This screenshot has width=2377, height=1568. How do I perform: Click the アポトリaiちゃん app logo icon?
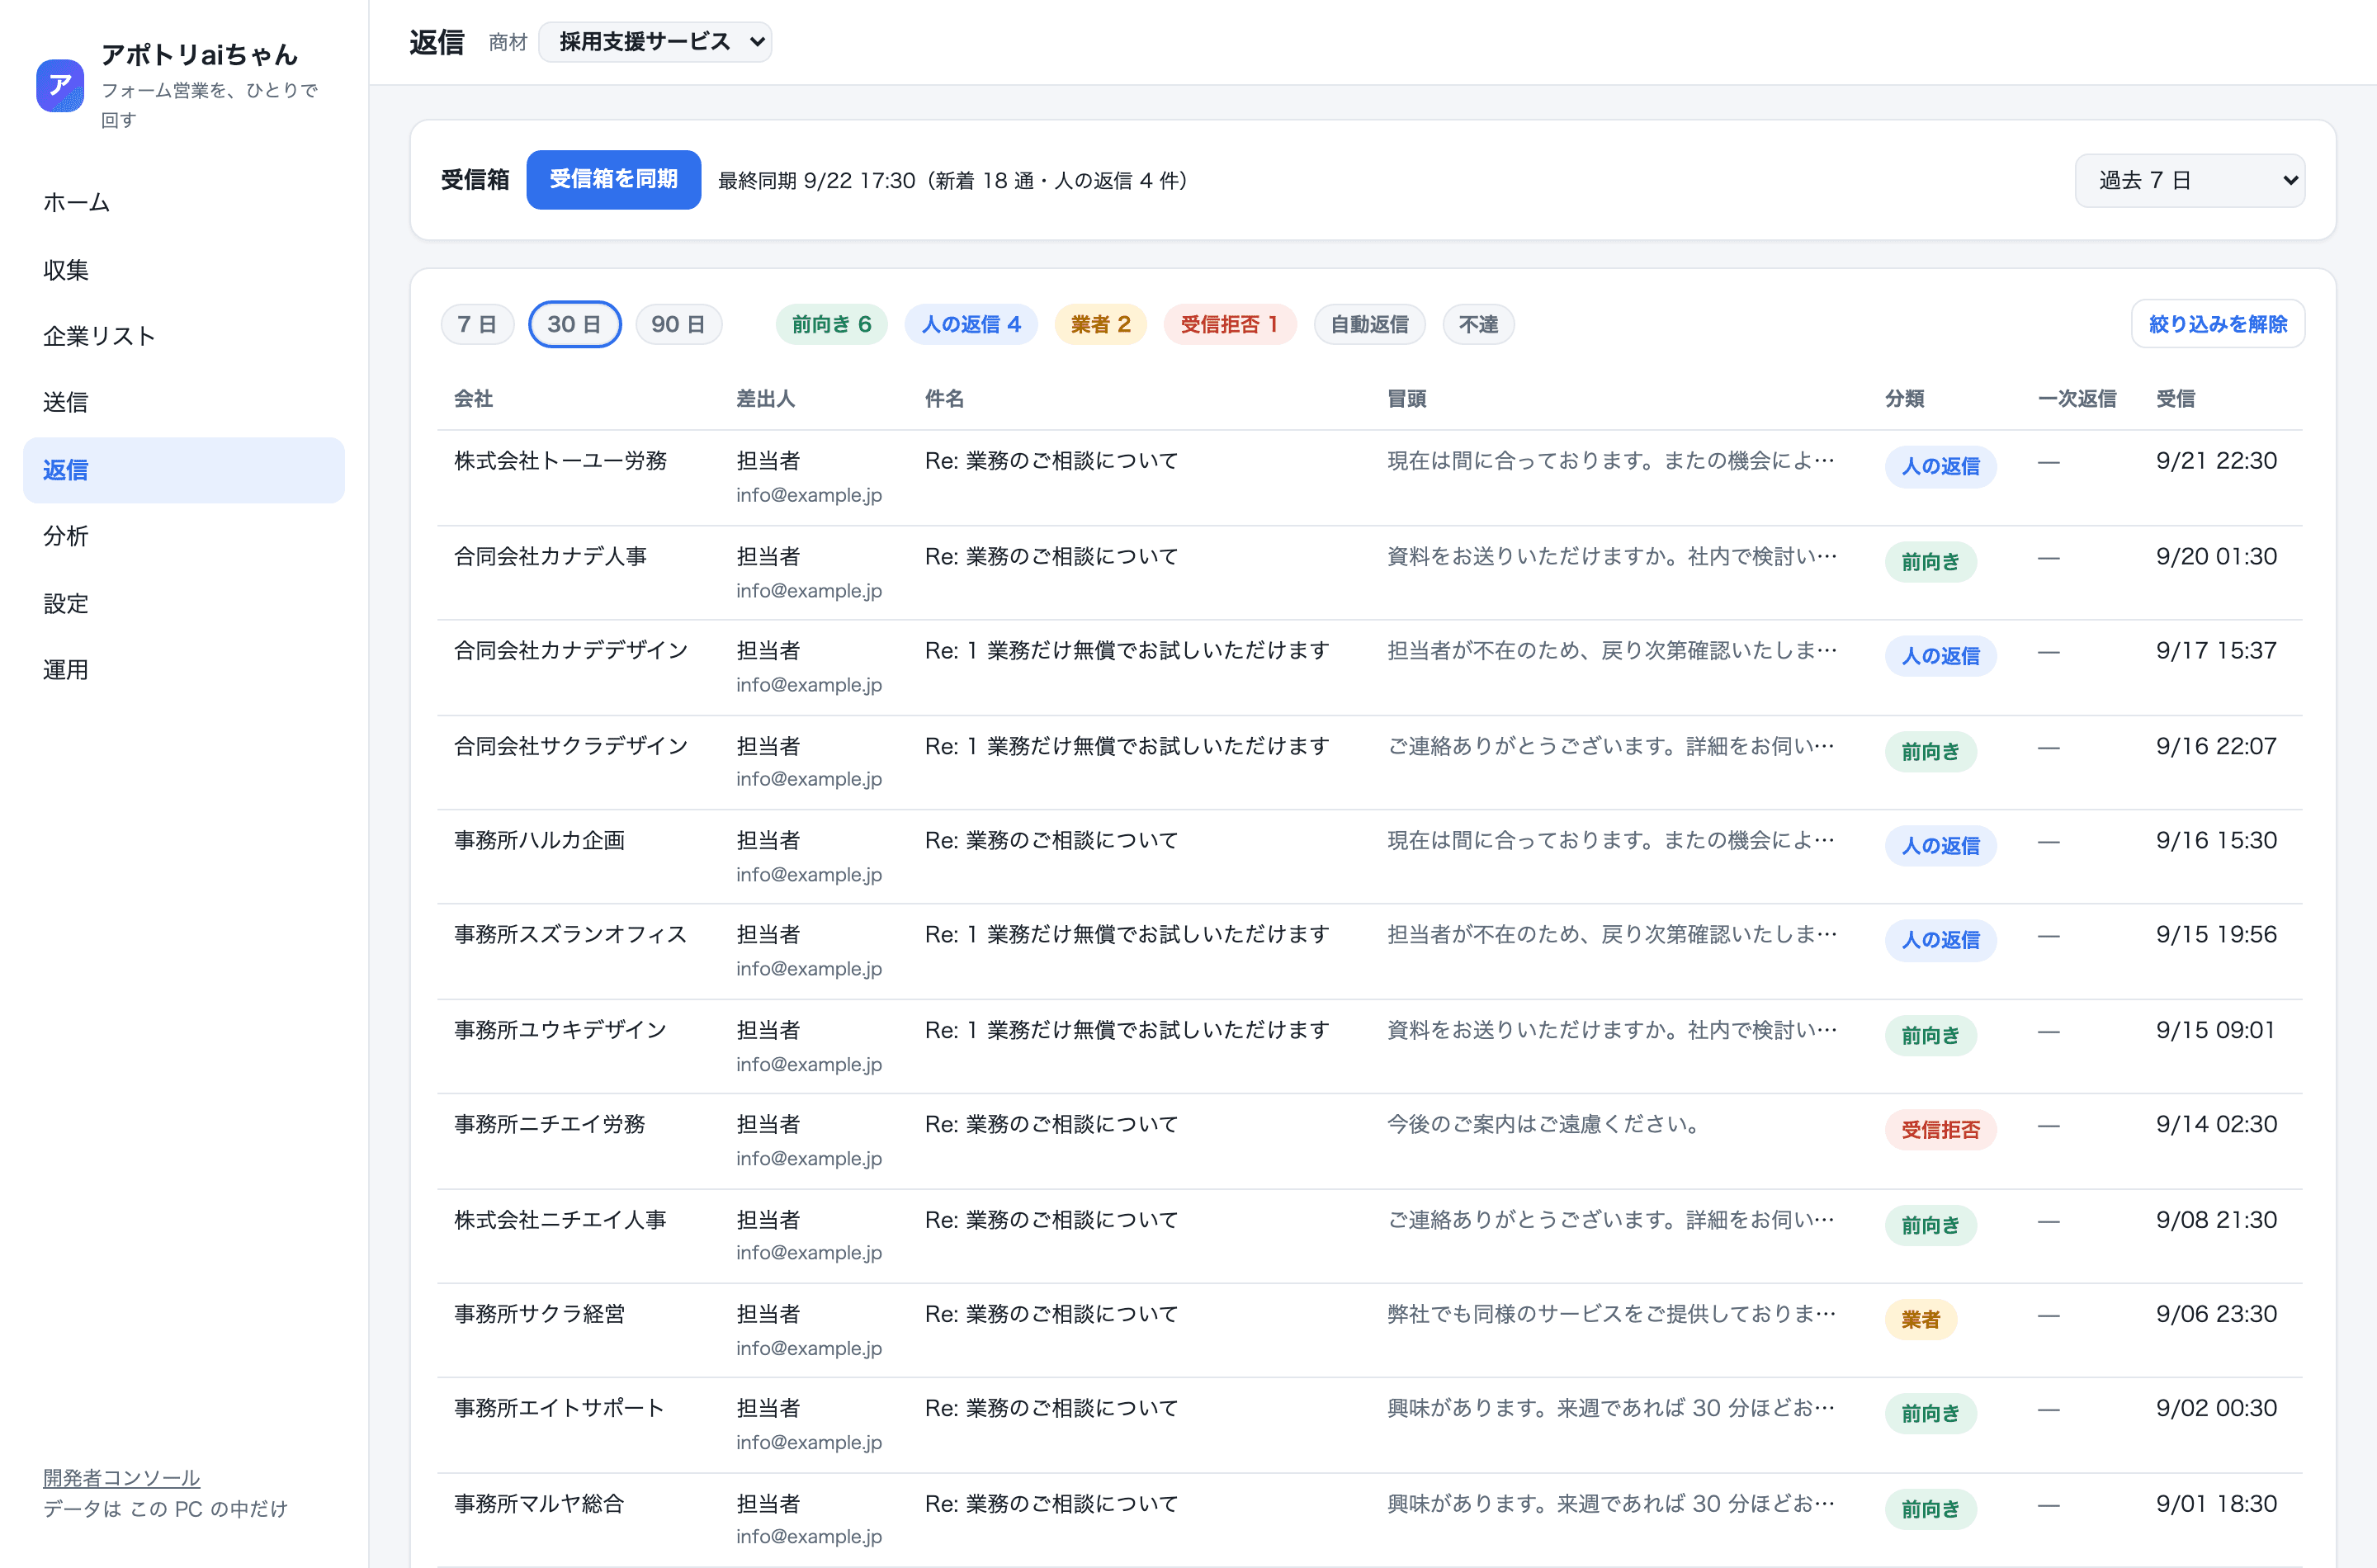[x=60, y=85]
